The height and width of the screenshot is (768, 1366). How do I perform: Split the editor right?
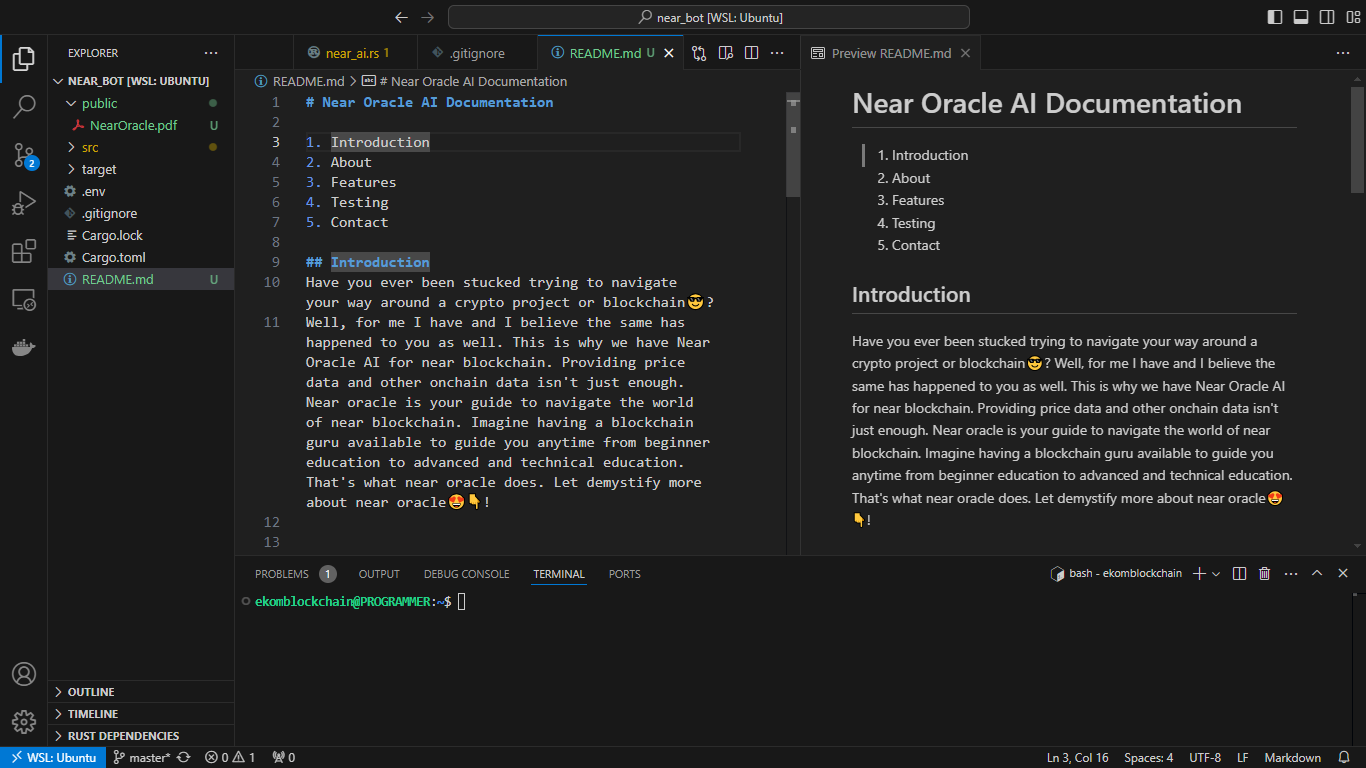751,53
